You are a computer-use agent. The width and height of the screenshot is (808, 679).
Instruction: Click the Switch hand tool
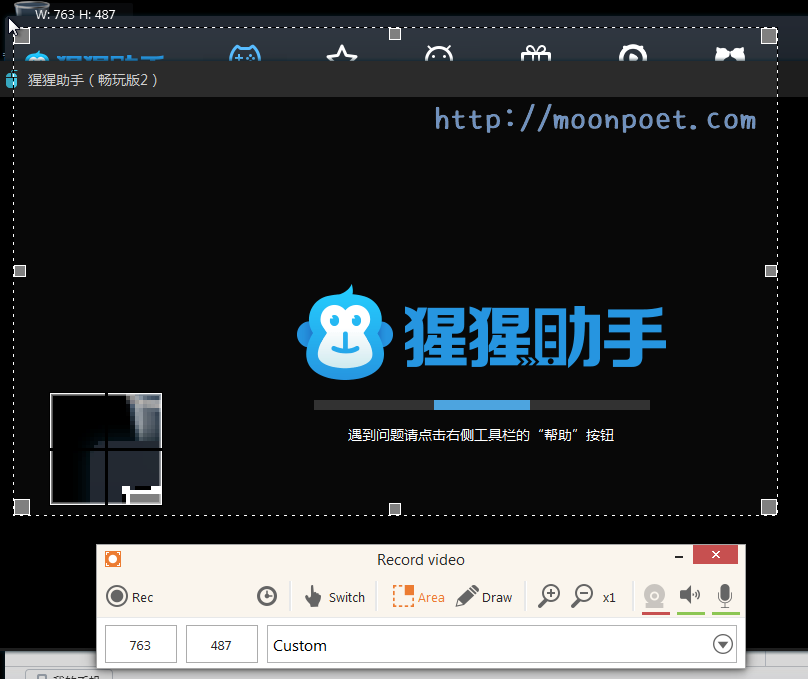click(x=334, y=597)
